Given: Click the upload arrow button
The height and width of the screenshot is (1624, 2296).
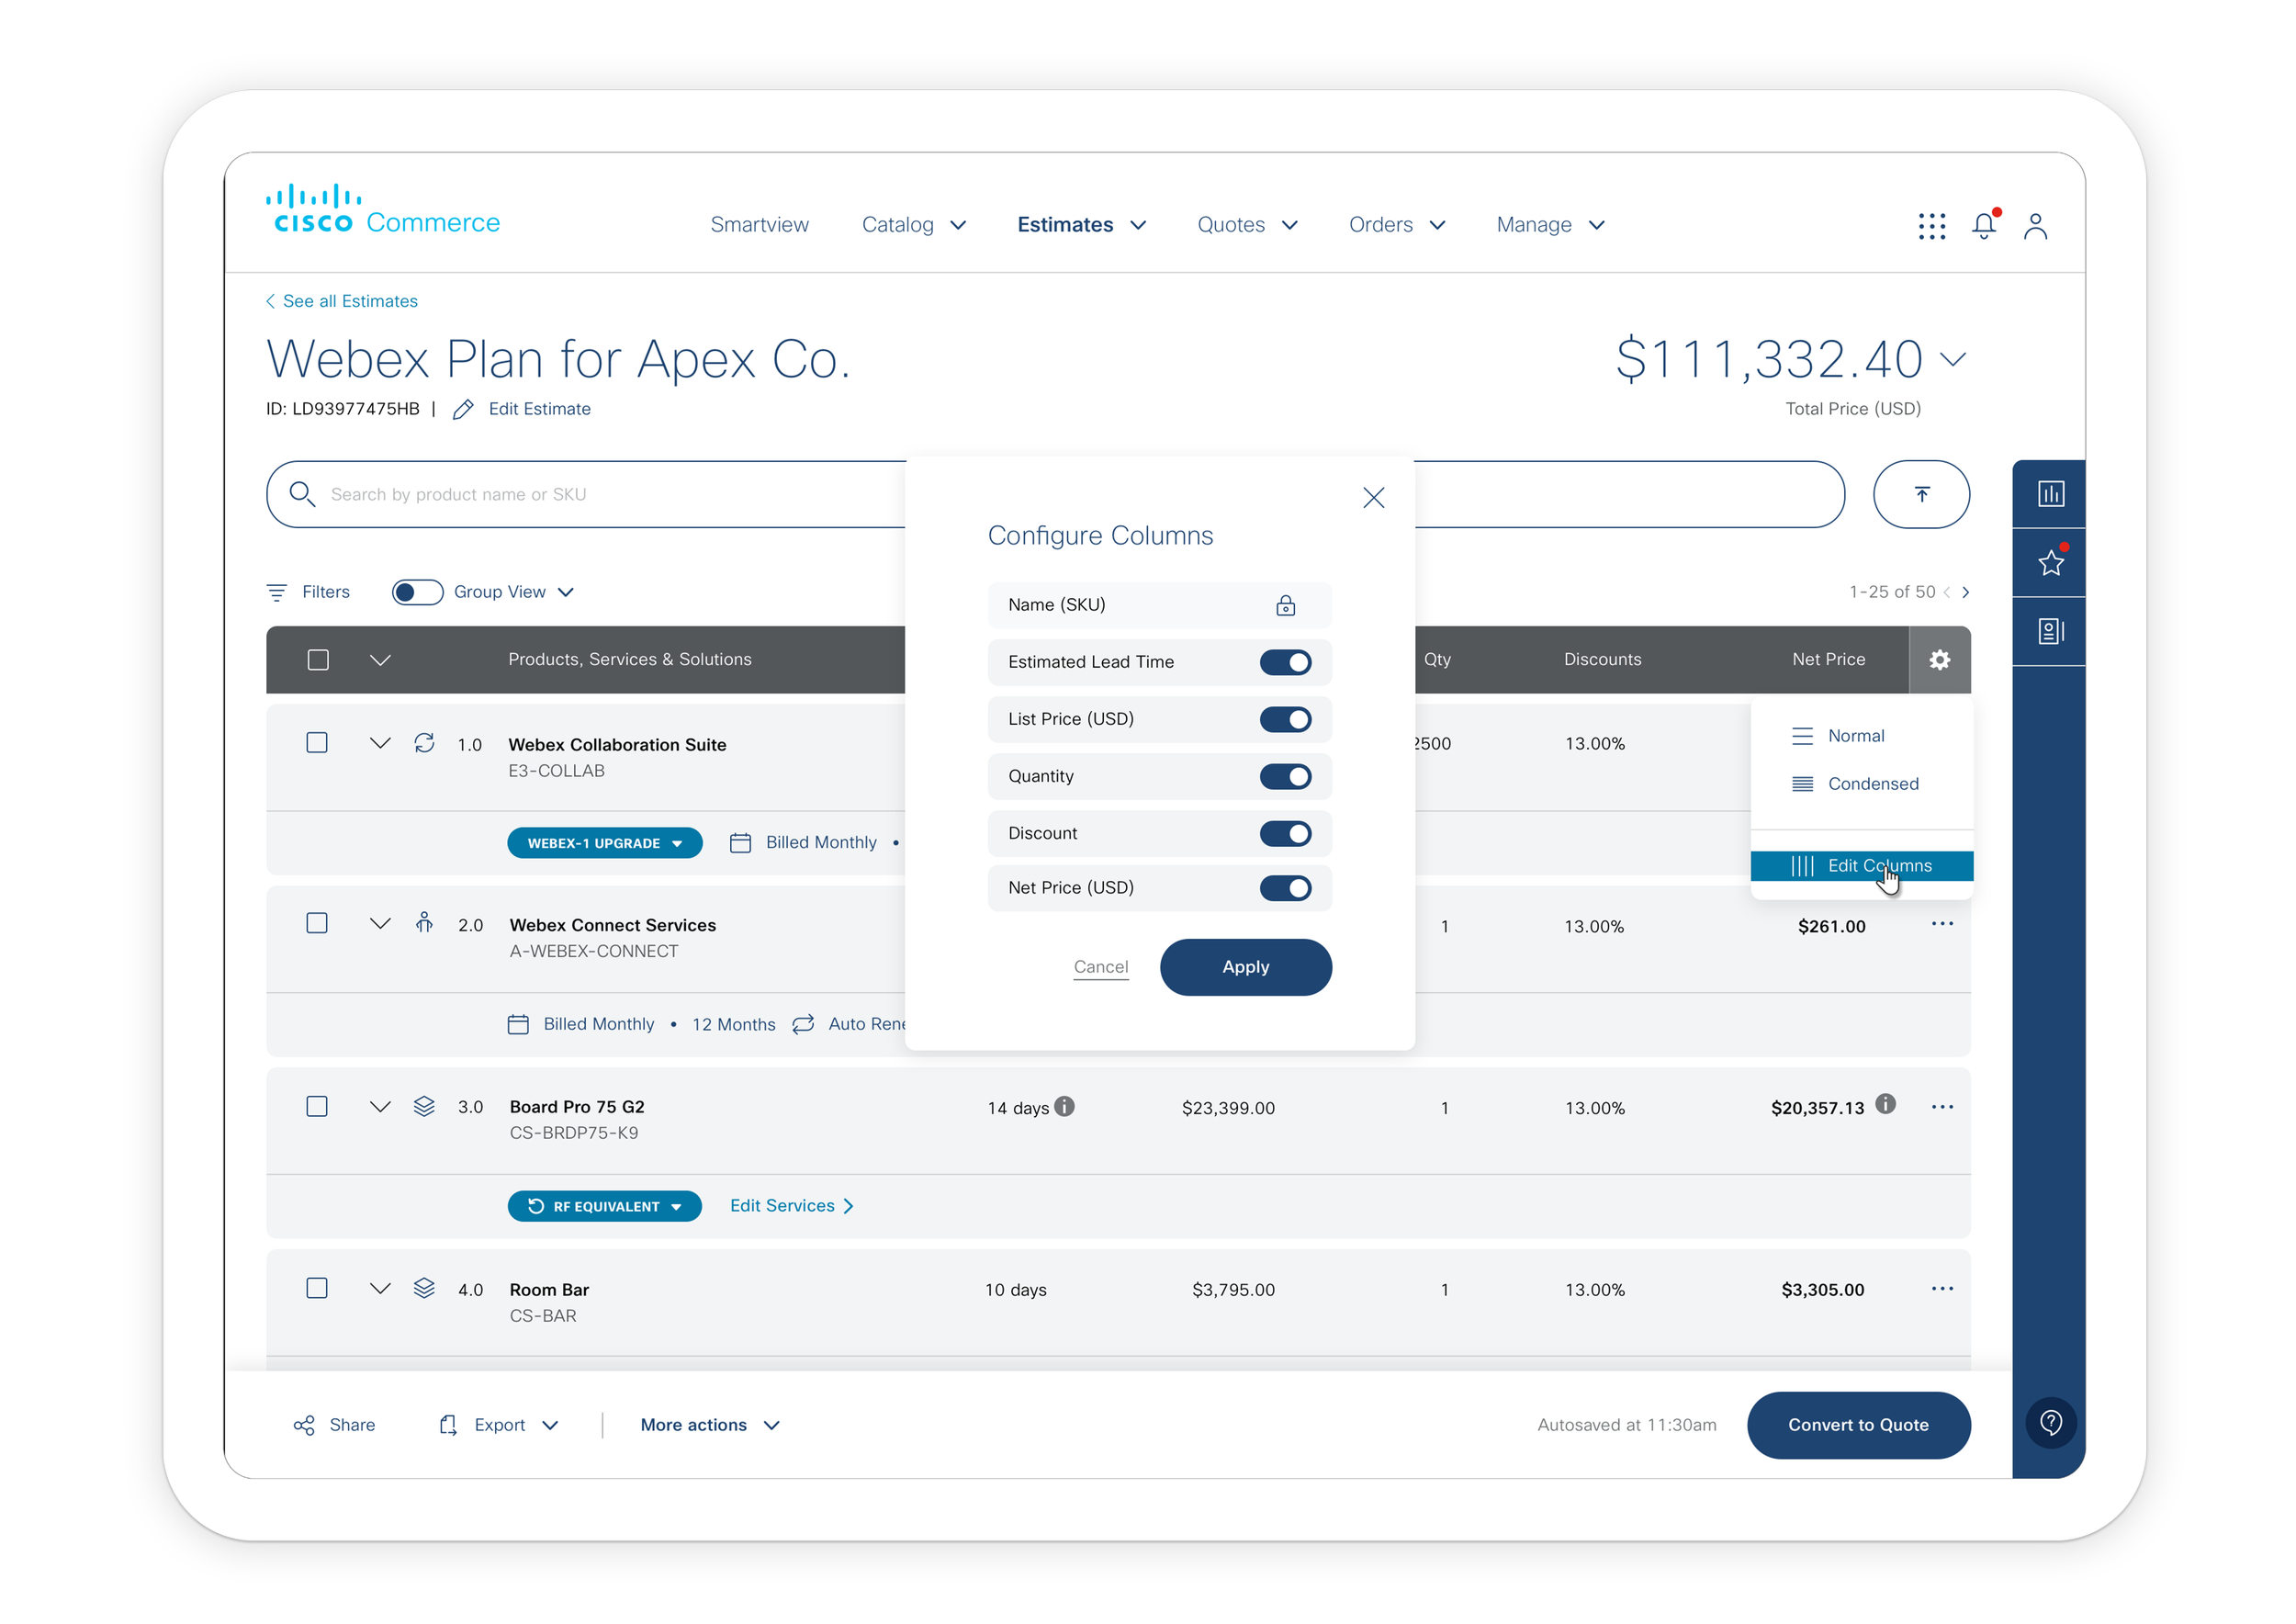Looking at the screenshot, I should click(x=1921, y=494).
